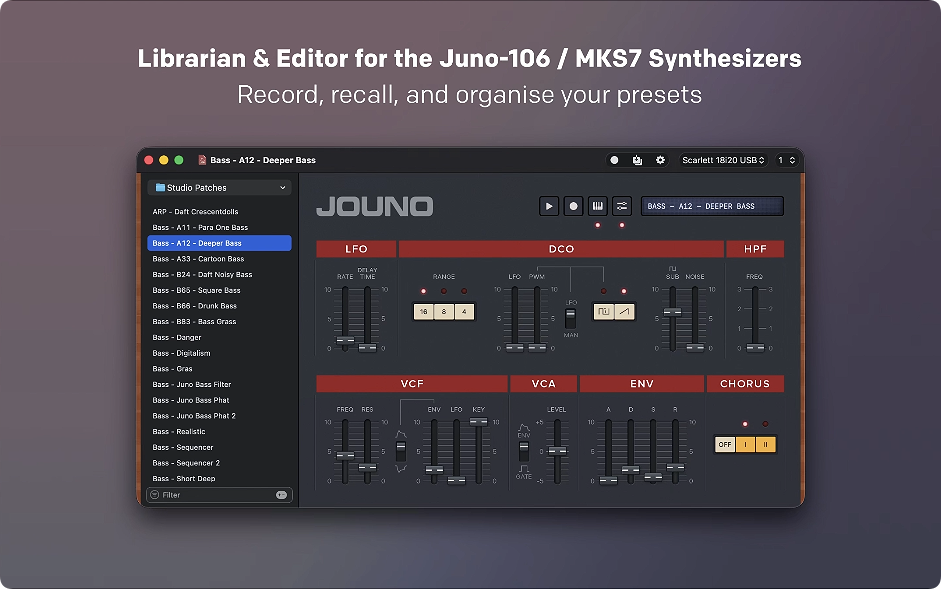941x589 pixels.
Task: Click inside the Filter input field
Action: 210,494
